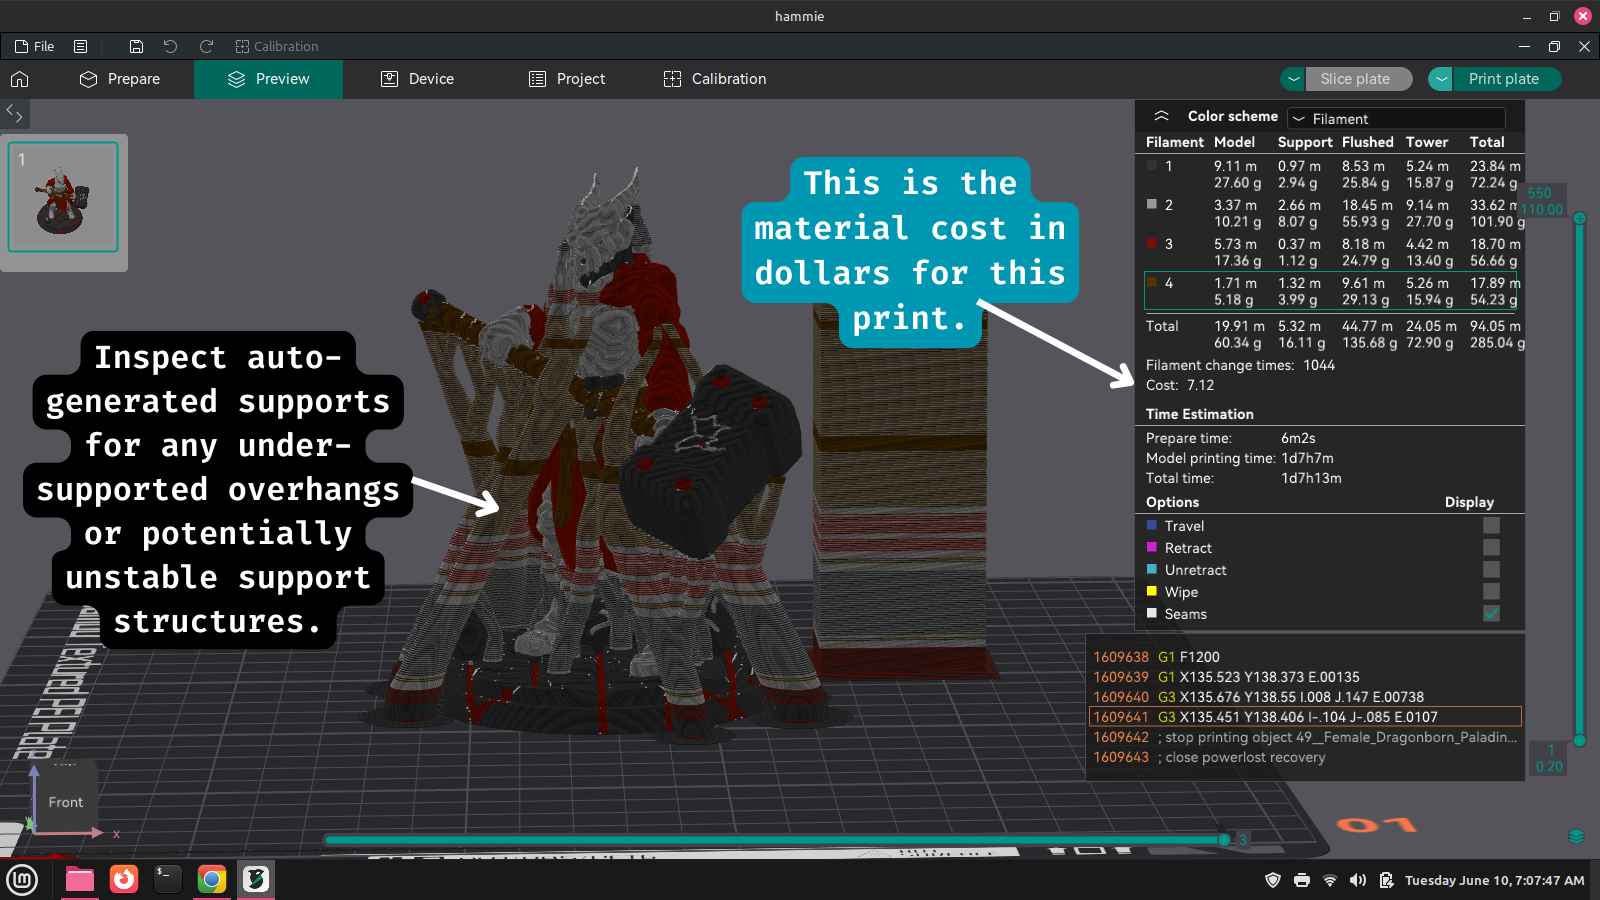The width and height of the screenshot is (1600, 900).
Task: Select plate 1 thumbnail
Action: [63, 197]
